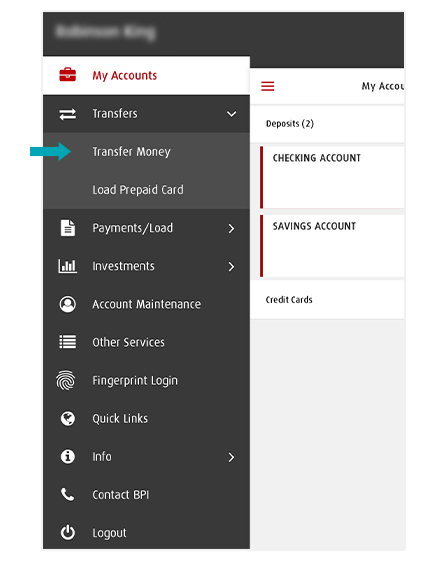The width and height of the screenshot is (430, 563).
Task: Click the Transfers arrows icon
Action: point(67,114)
